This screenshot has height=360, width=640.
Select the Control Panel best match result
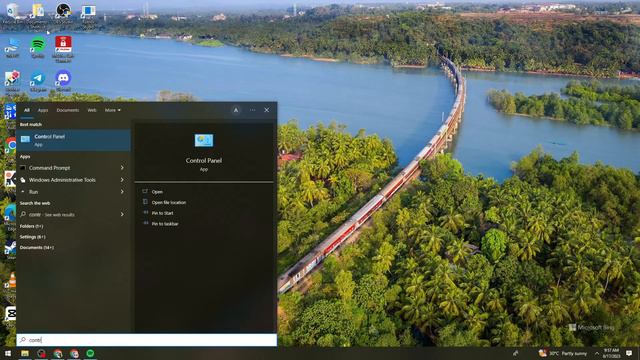point(73,140)
